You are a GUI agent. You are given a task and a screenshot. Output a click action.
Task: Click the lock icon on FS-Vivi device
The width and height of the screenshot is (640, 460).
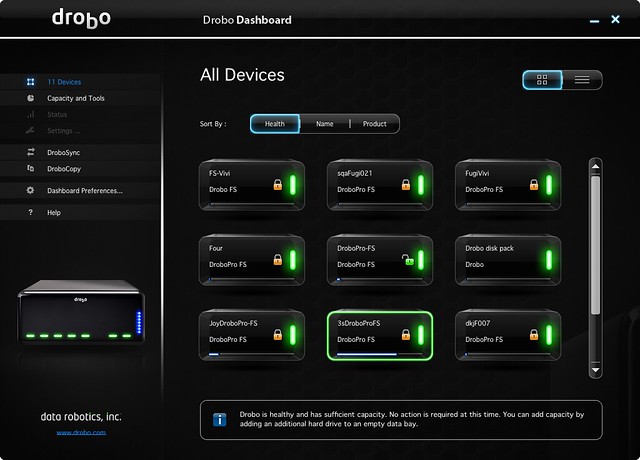tap(278, 184)
